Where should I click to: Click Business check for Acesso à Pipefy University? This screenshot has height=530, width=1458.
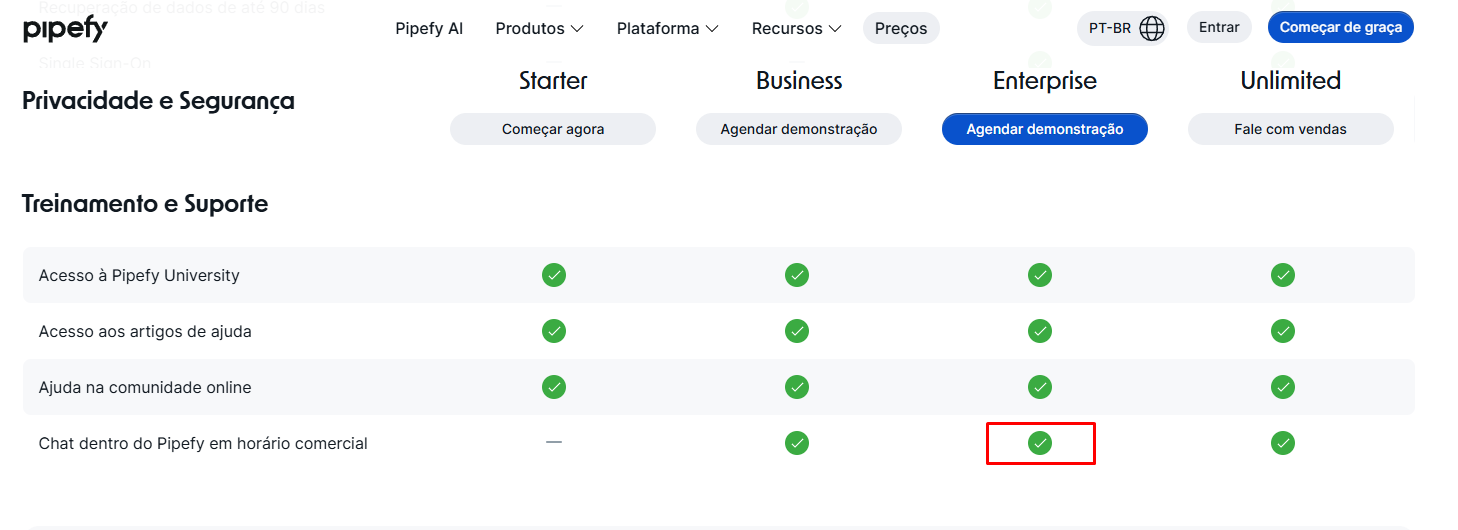(797, 275)
